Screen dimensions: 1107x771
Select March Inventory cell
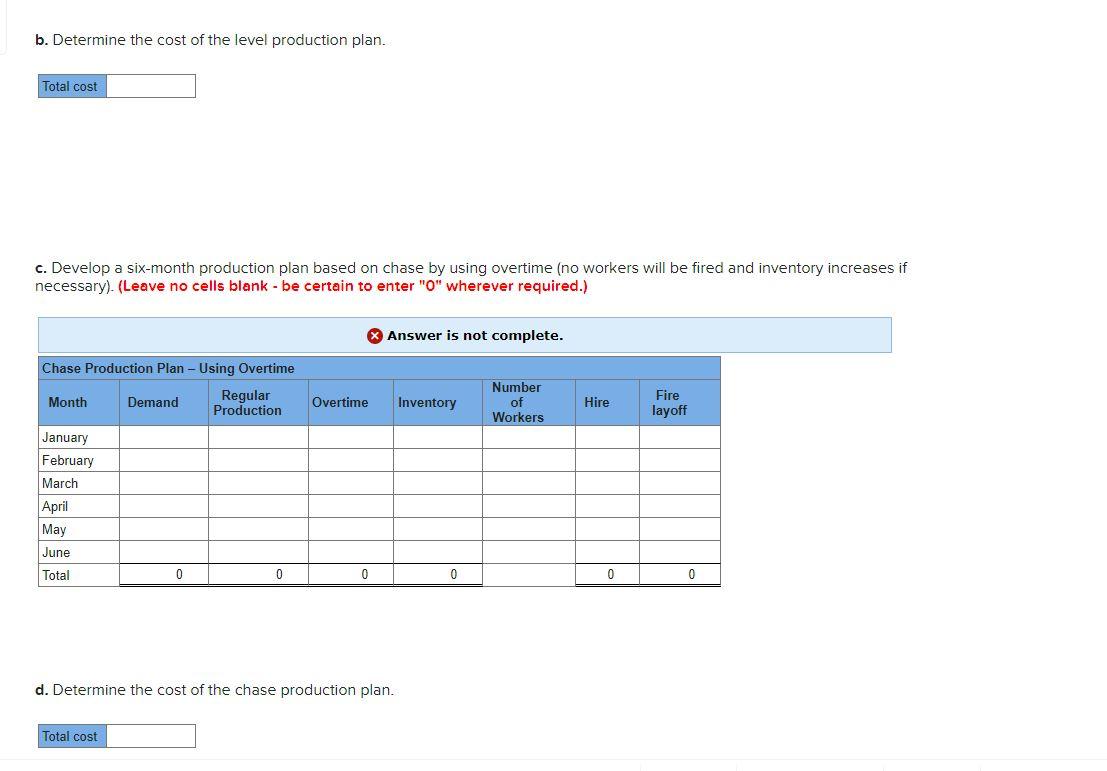pos(438,483)
